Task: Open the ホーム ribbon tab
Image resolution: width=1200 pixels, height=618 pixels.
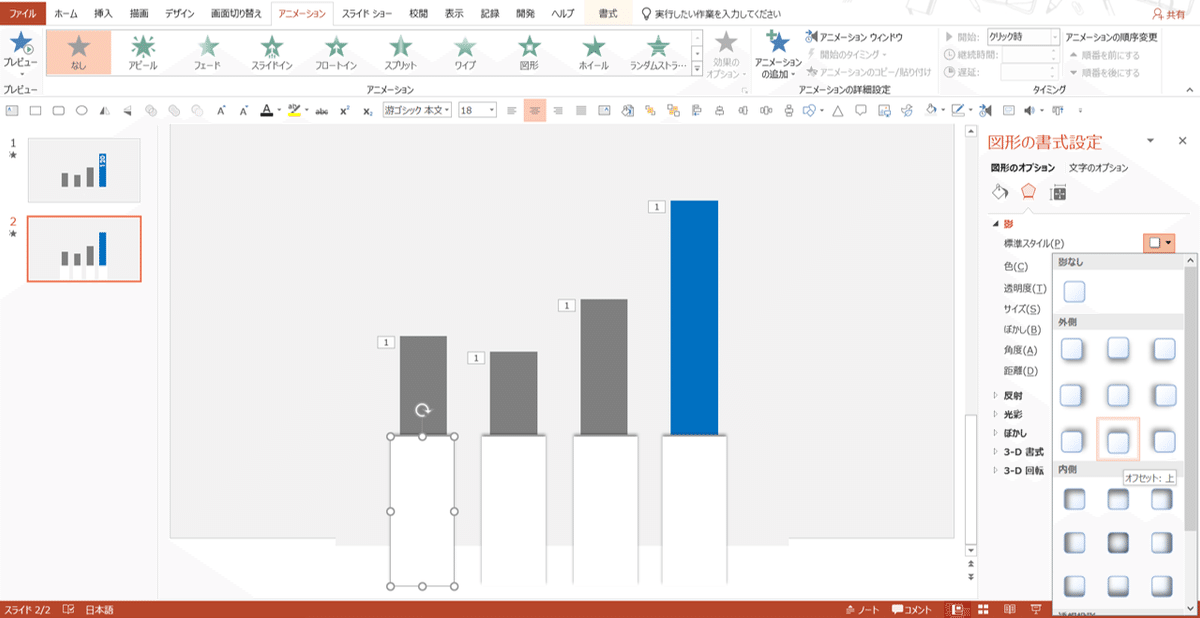Action: (66, 14)
